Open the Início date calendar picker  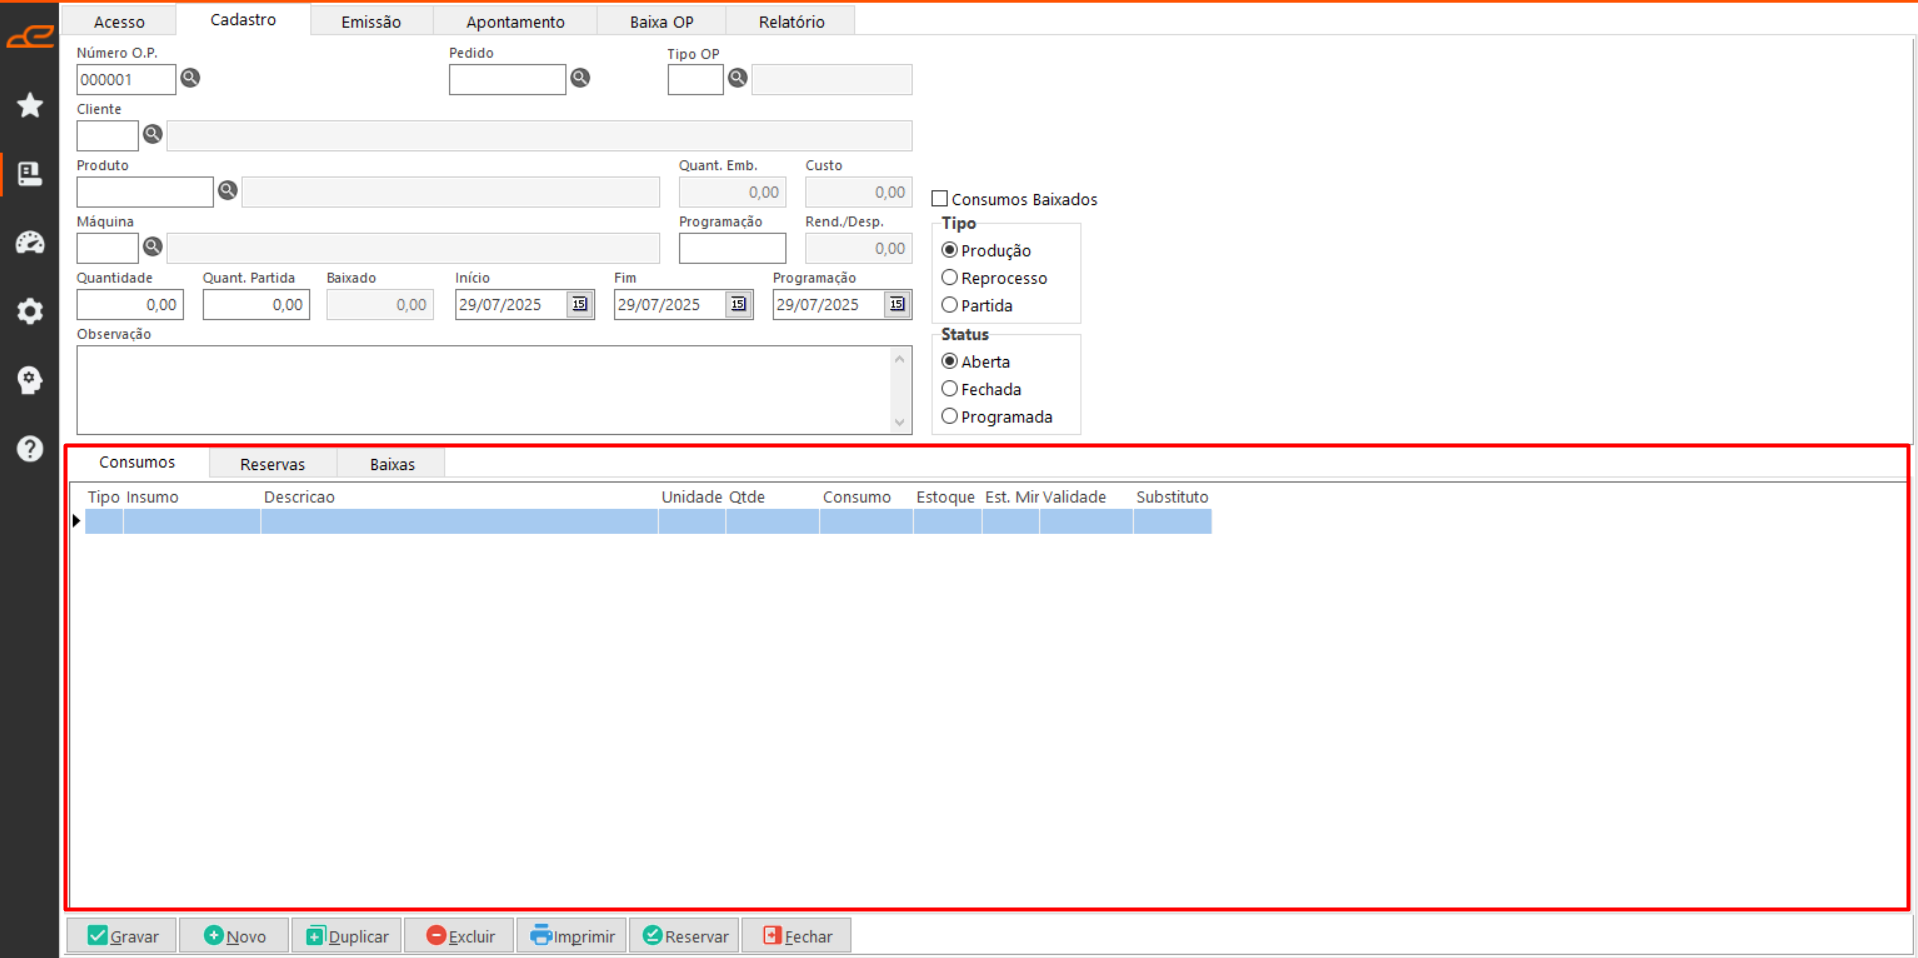(580, 304)
